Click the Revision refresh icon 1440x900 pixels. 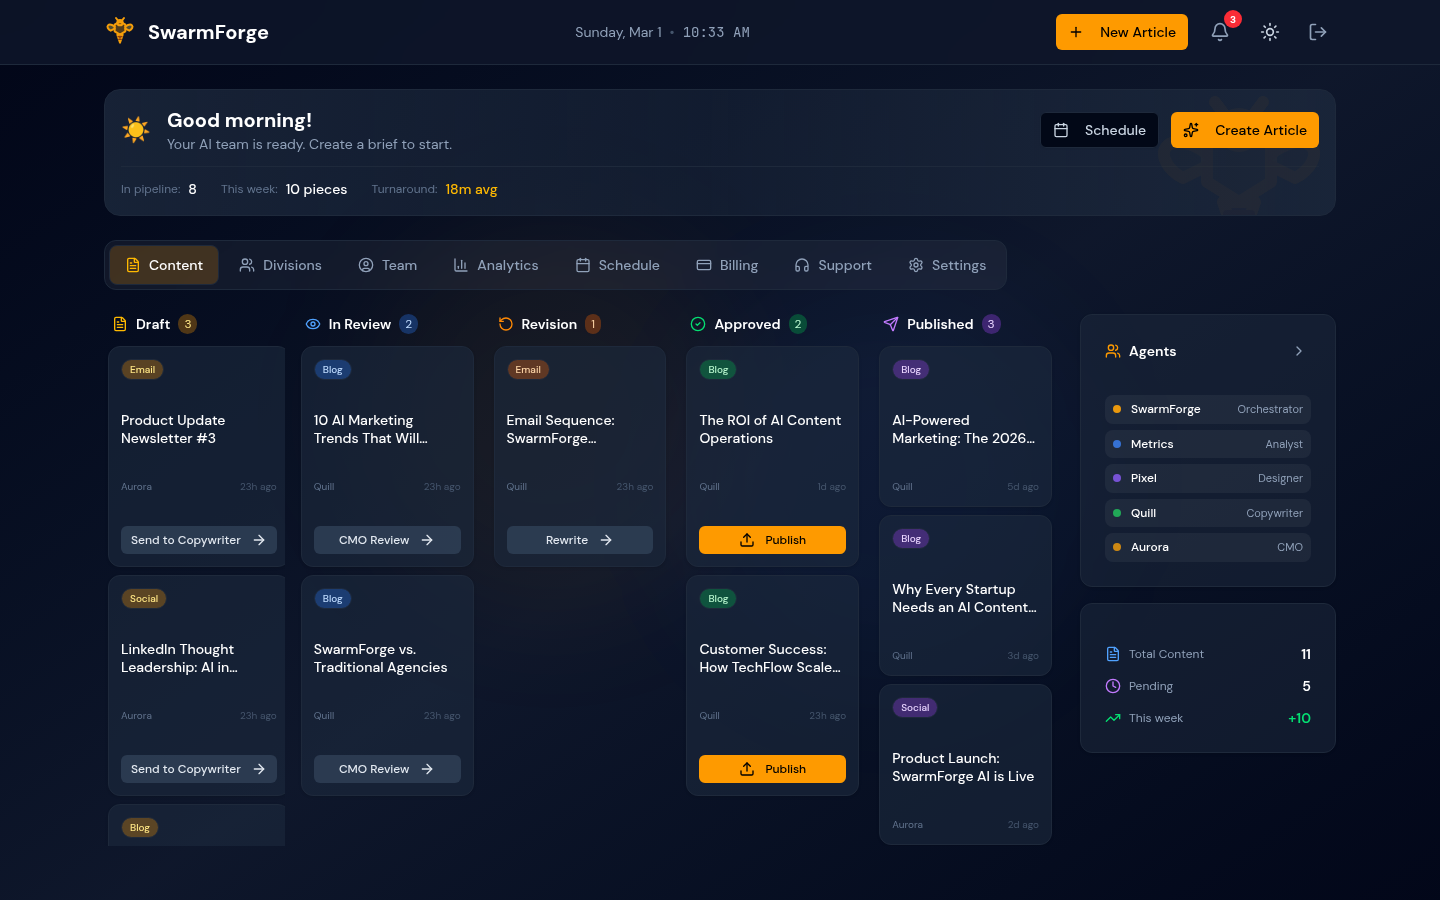503,323
